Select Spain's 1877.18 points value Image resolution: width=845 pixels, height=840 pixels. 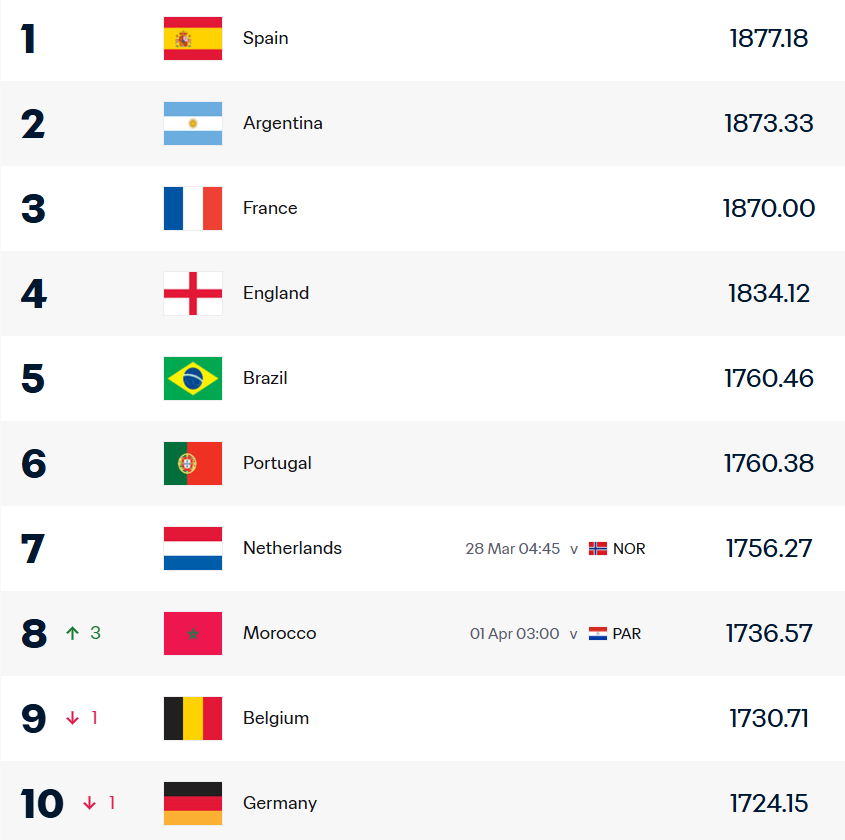(768, 39)
